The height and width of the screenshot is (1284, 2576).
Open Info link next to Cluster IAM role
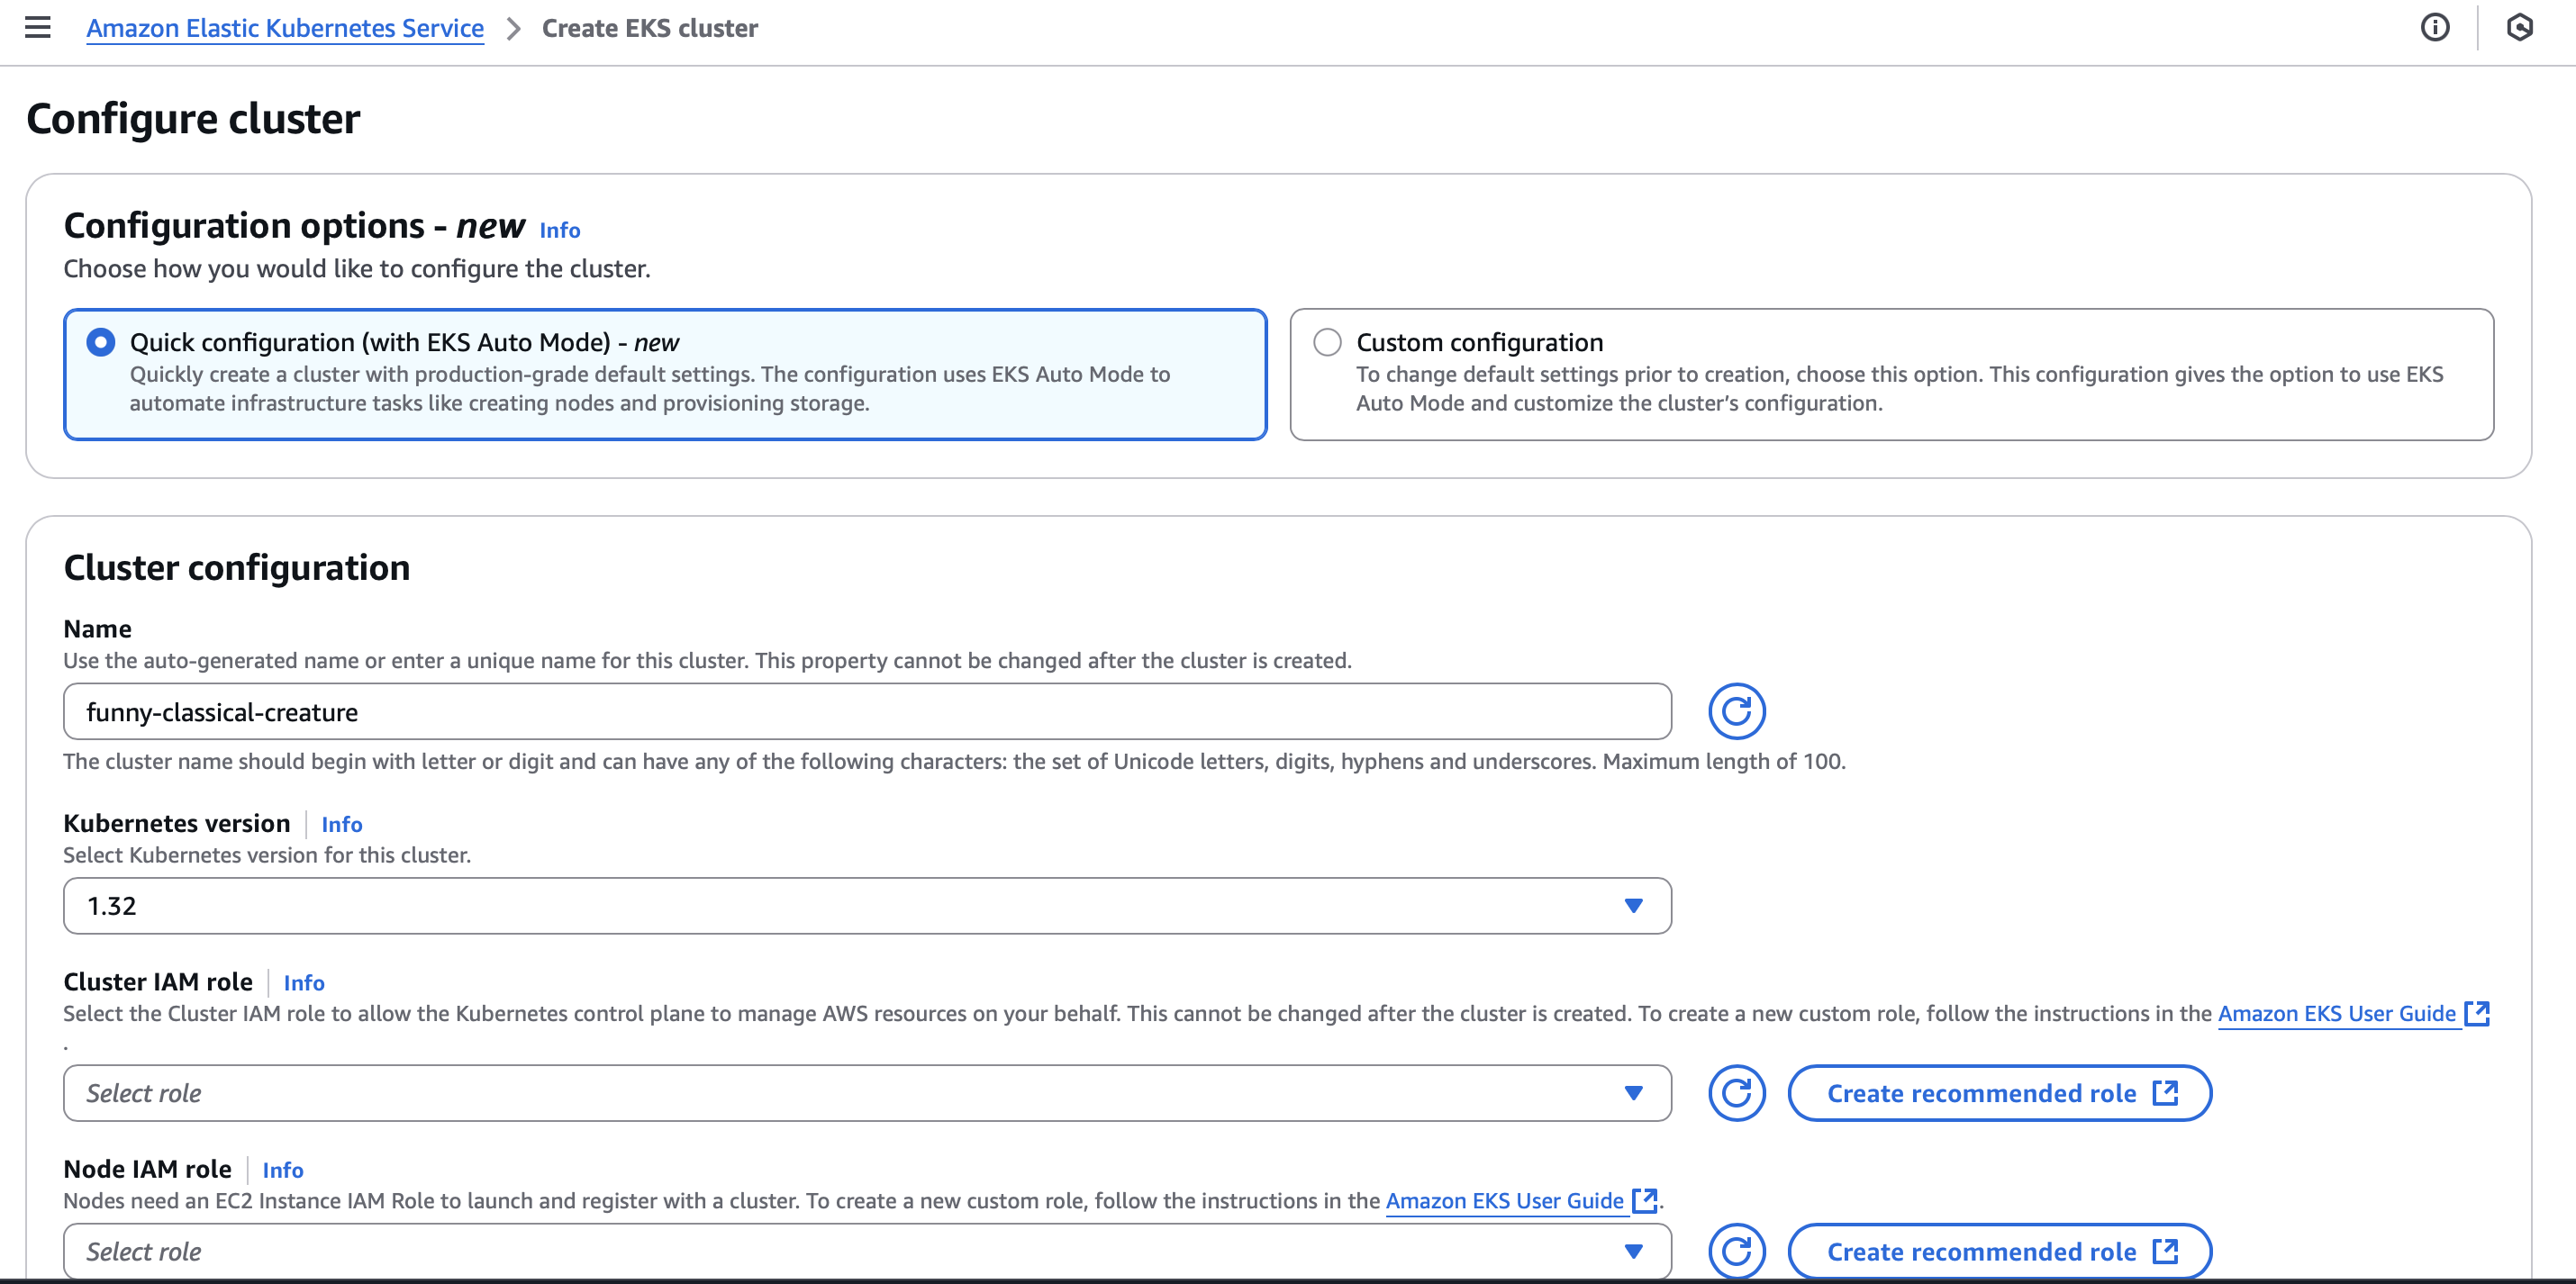point(304,982)
